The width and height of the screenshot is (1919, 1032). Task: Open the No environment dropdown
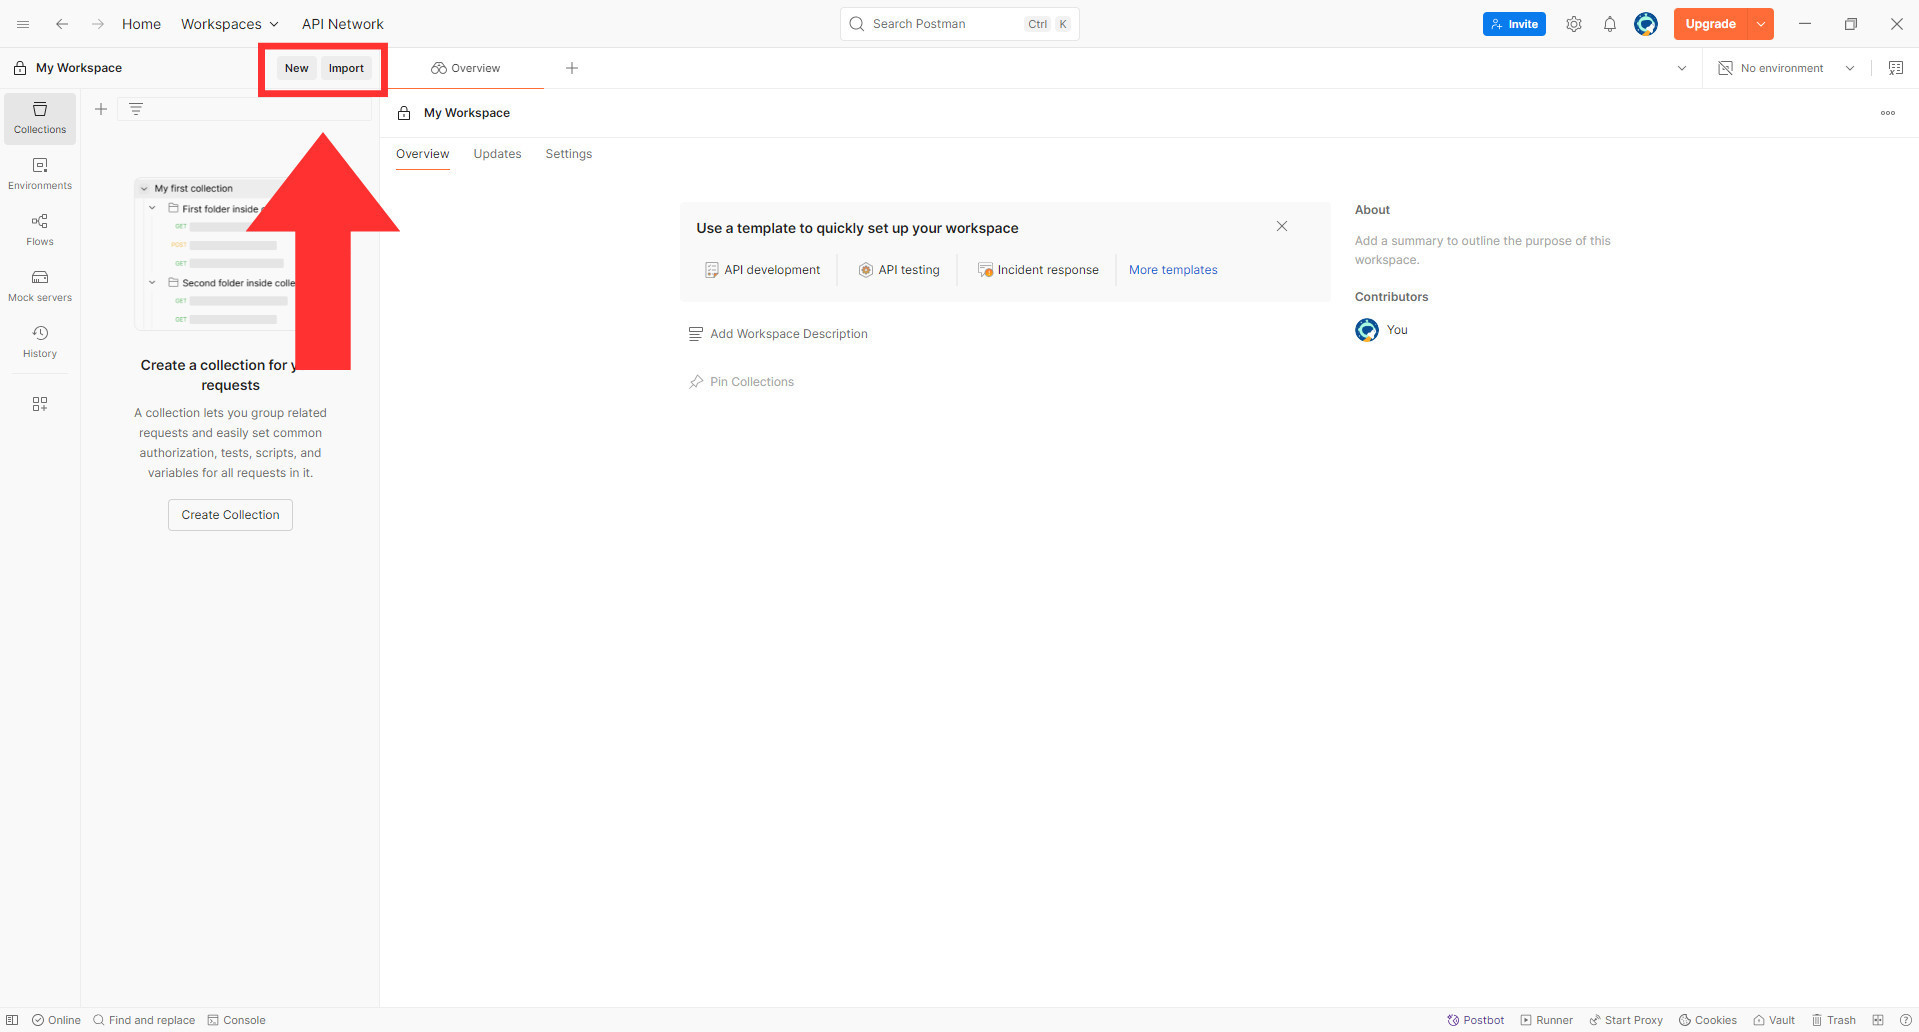pyautogui.click(x=1786, y=68)
